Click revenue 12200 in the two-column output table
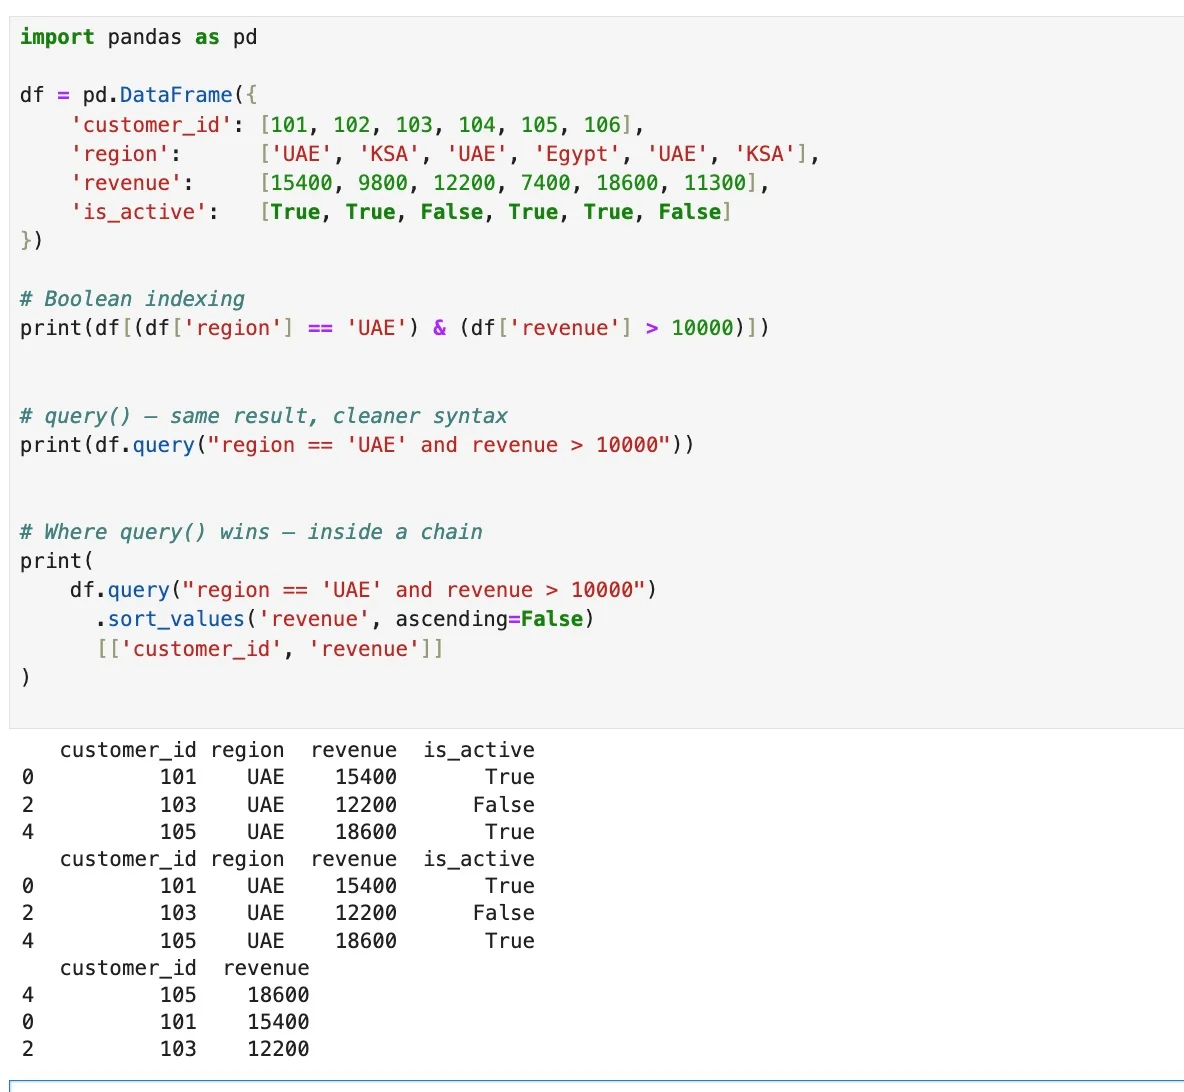The image size is (1184, 1092). point(278,1050)
